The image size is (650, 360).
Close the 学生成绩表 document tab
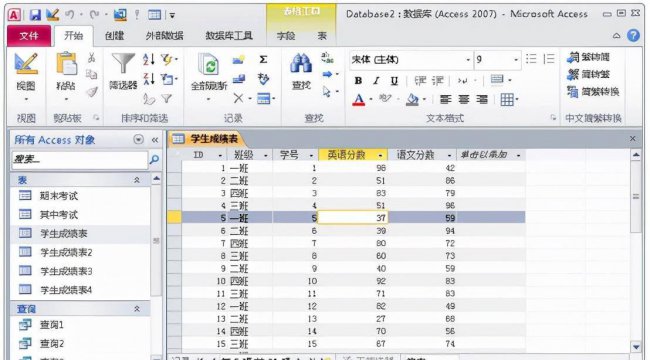[x=633, y=139]
